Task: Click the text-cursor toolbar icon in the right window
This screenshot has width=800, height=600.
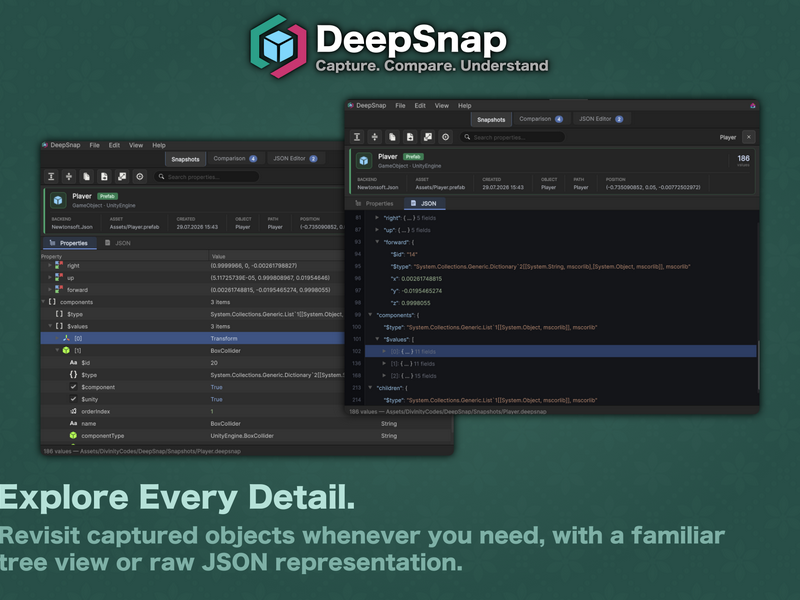Action: (357, 137)
